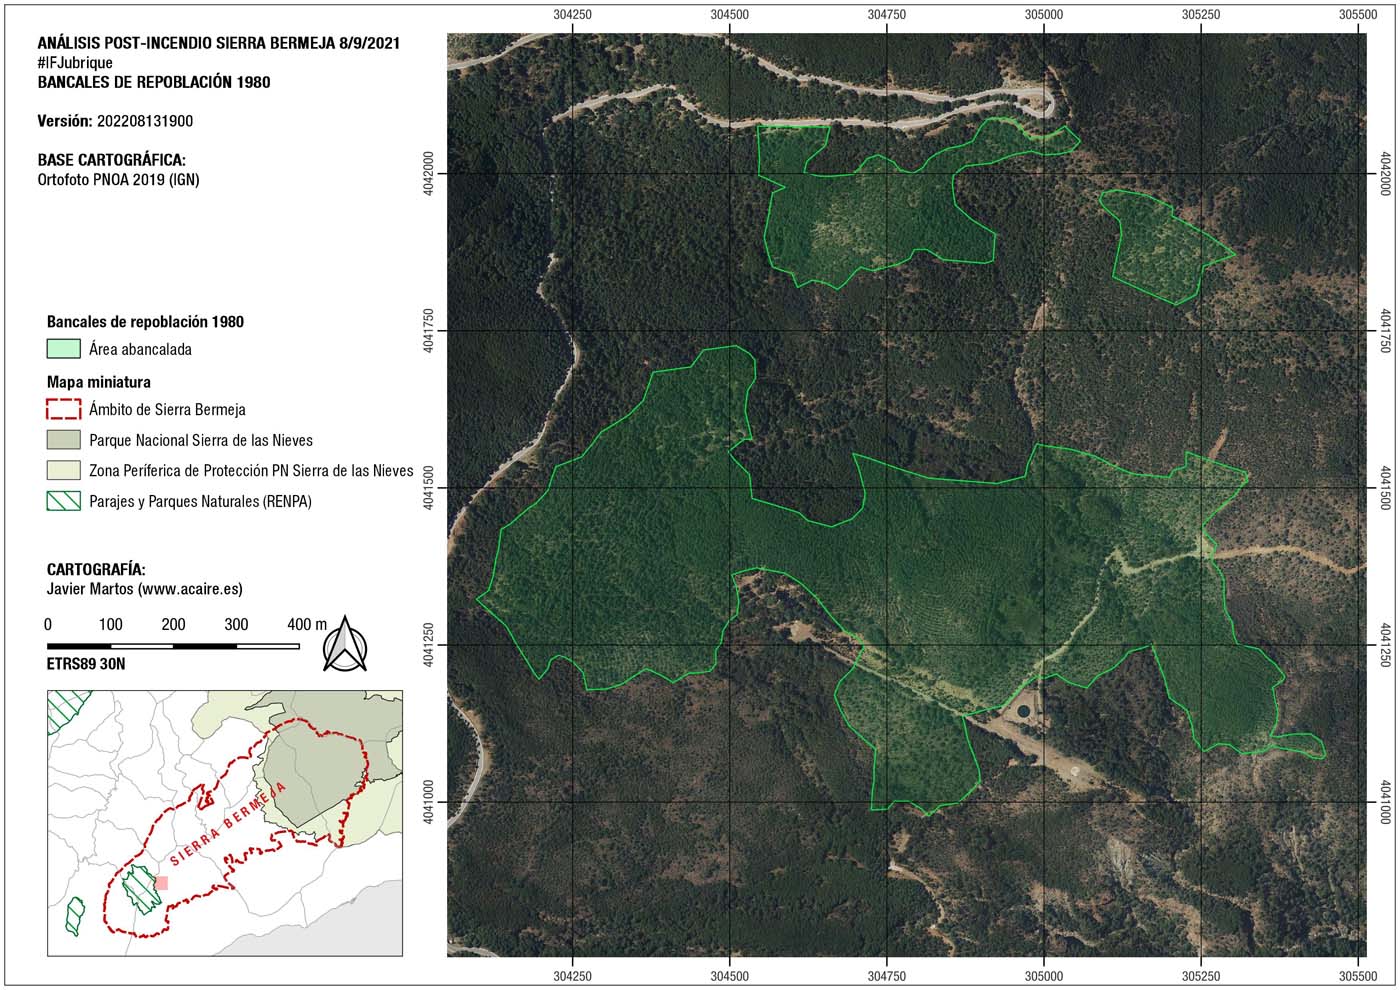Click the hatched green Parajes y Parques legend symbol
This screenshot has width=1400, height=990.
[x=64, y=501]
